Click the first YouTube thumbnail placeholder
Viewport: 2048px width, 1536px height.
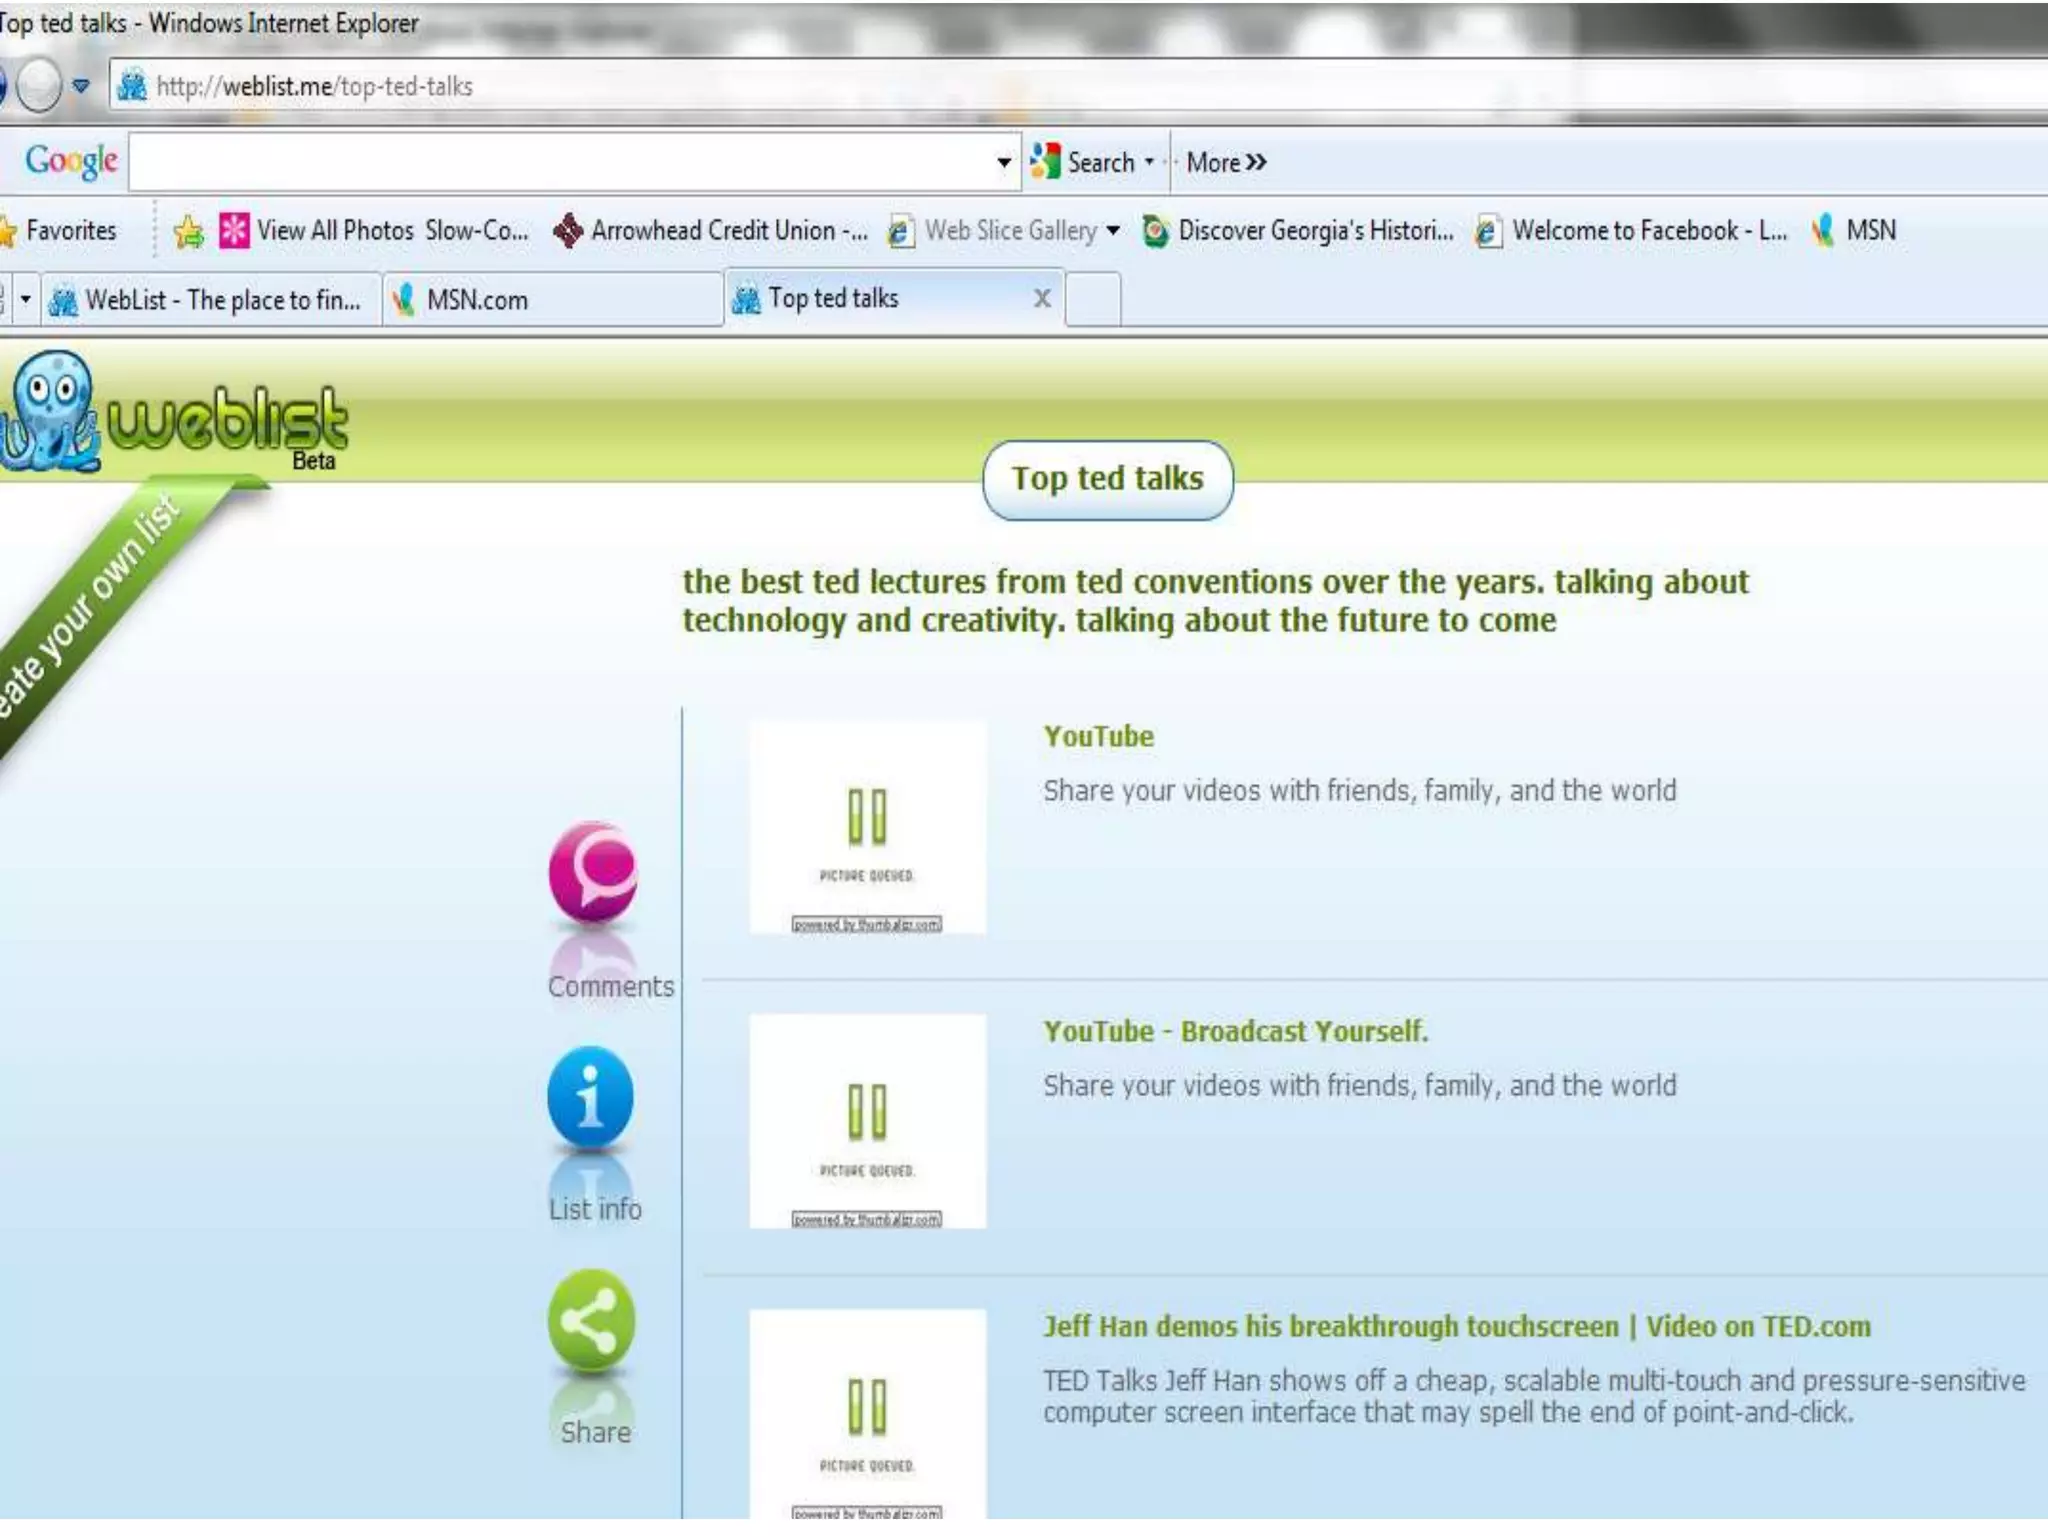pos(867,828)
